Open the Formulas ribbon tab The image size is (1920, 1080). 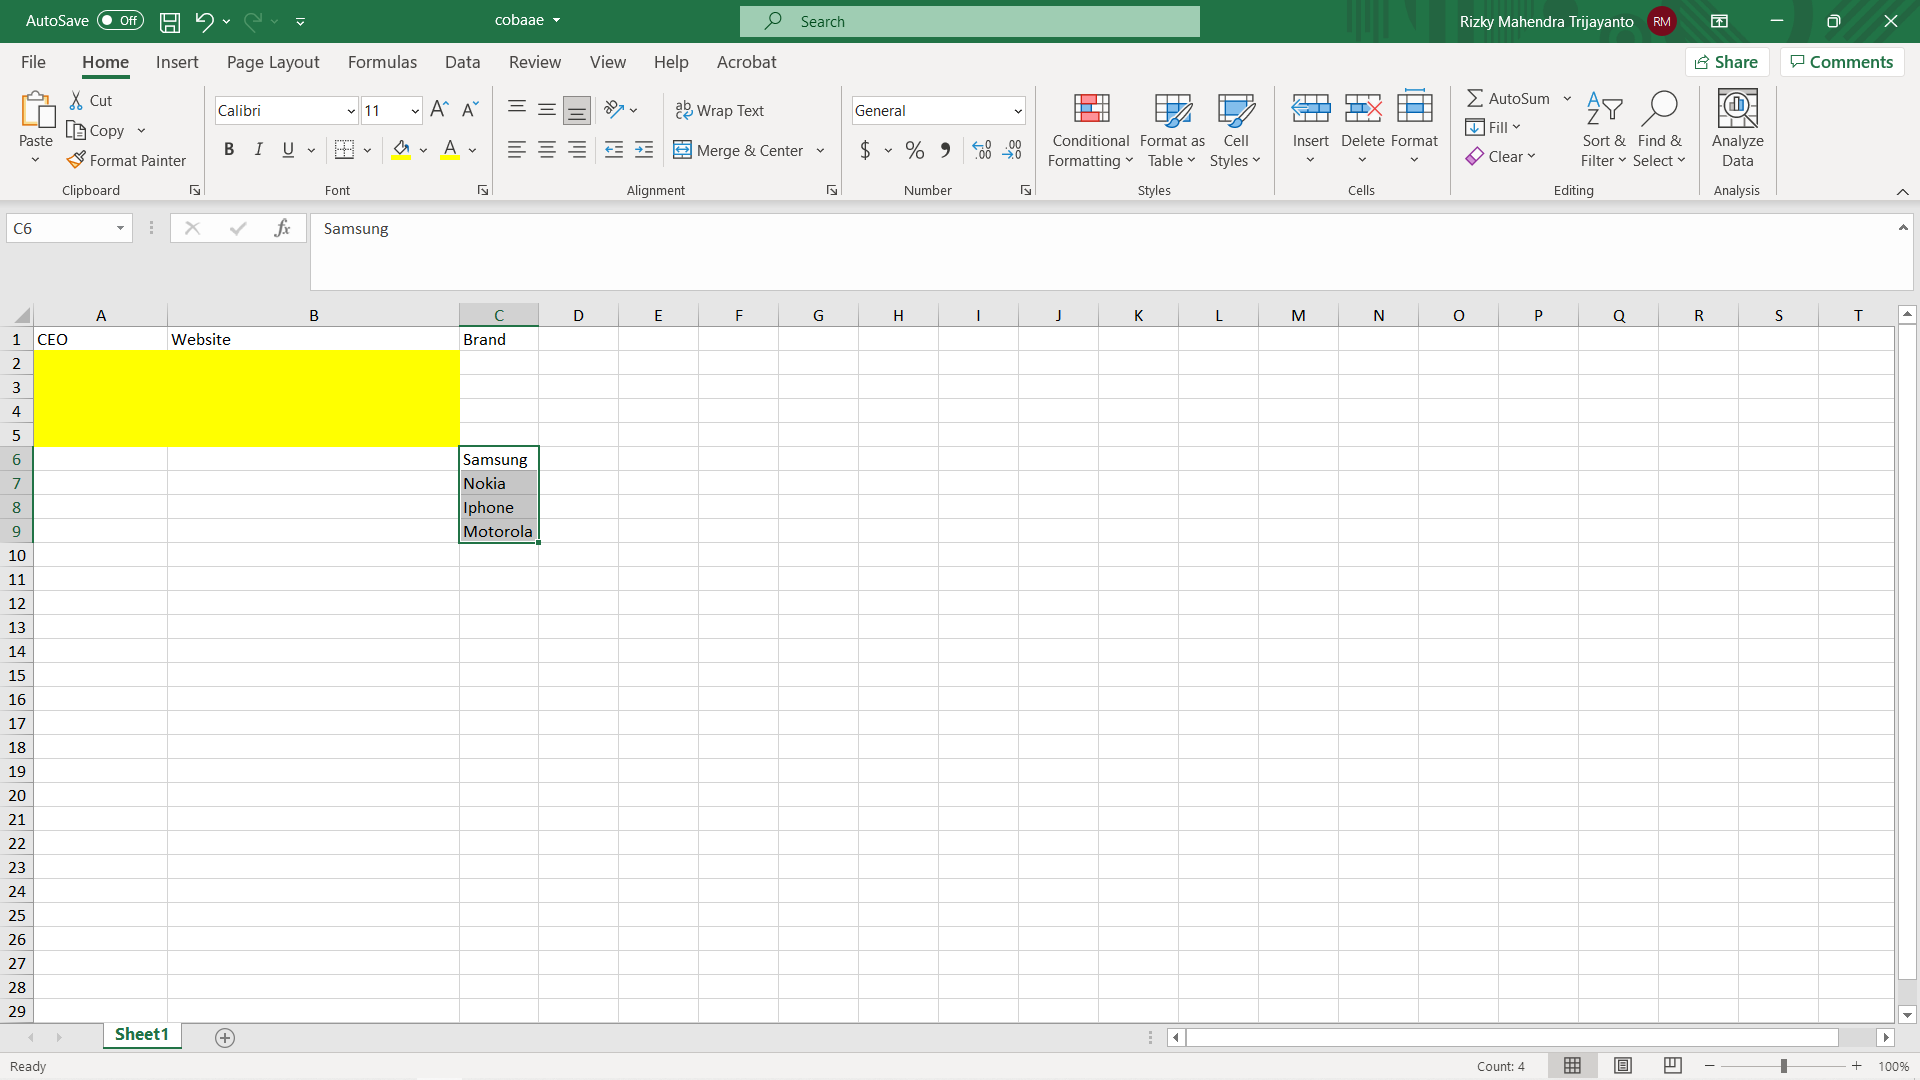click(x=382, y=62)
